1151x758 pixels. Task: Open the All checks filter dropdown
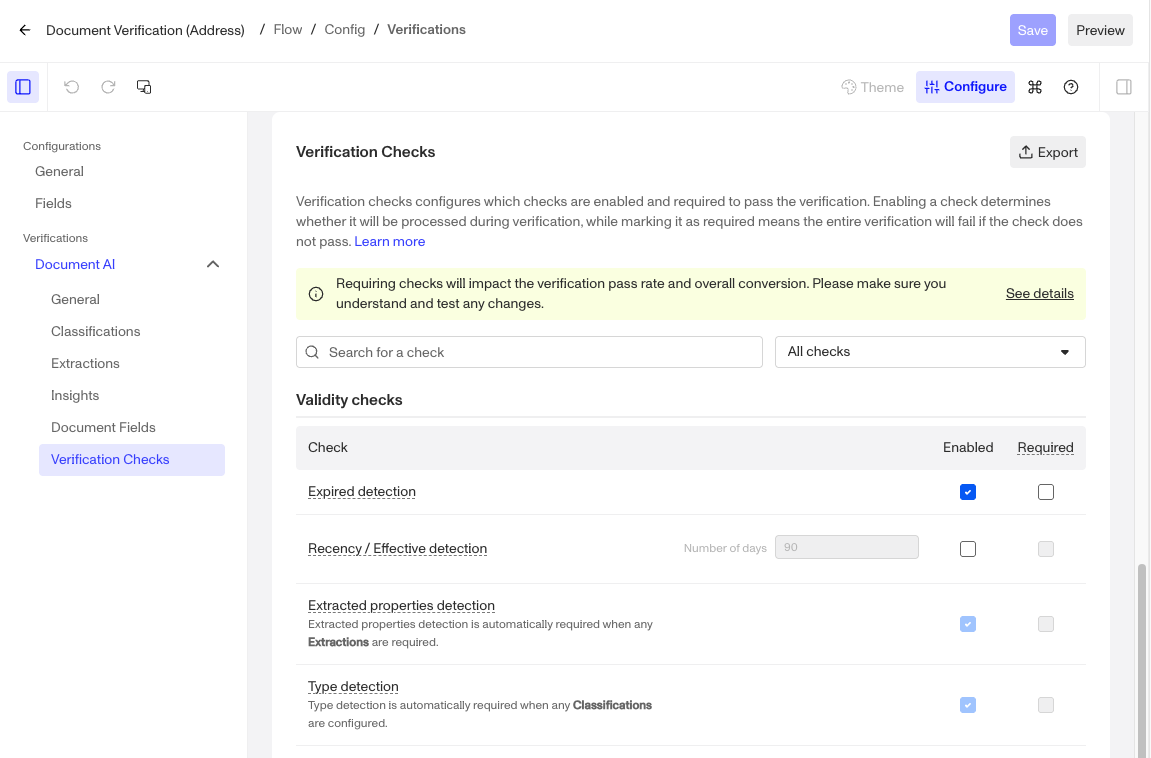930,352
